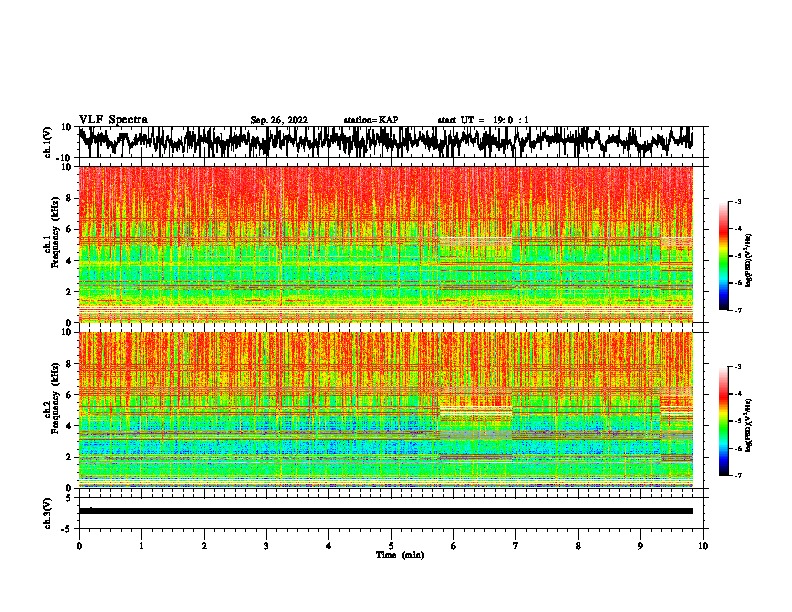Click the "-7" label on ch.2 color bar
The height and width of the screenshot is (612, 792).
pyautogui.click(x=738, y=476)
